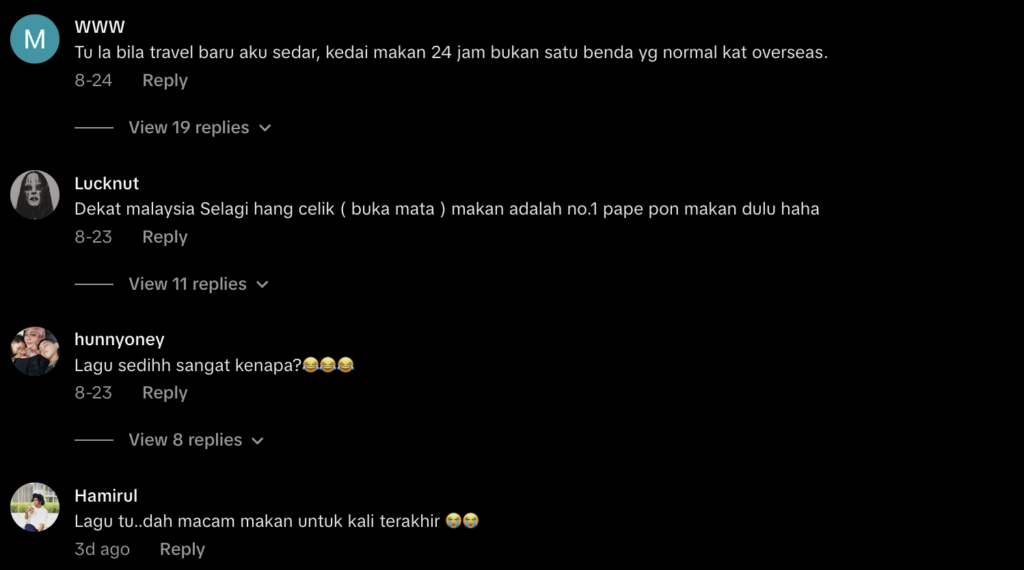Open the Hamirul username link

[106, 496]
